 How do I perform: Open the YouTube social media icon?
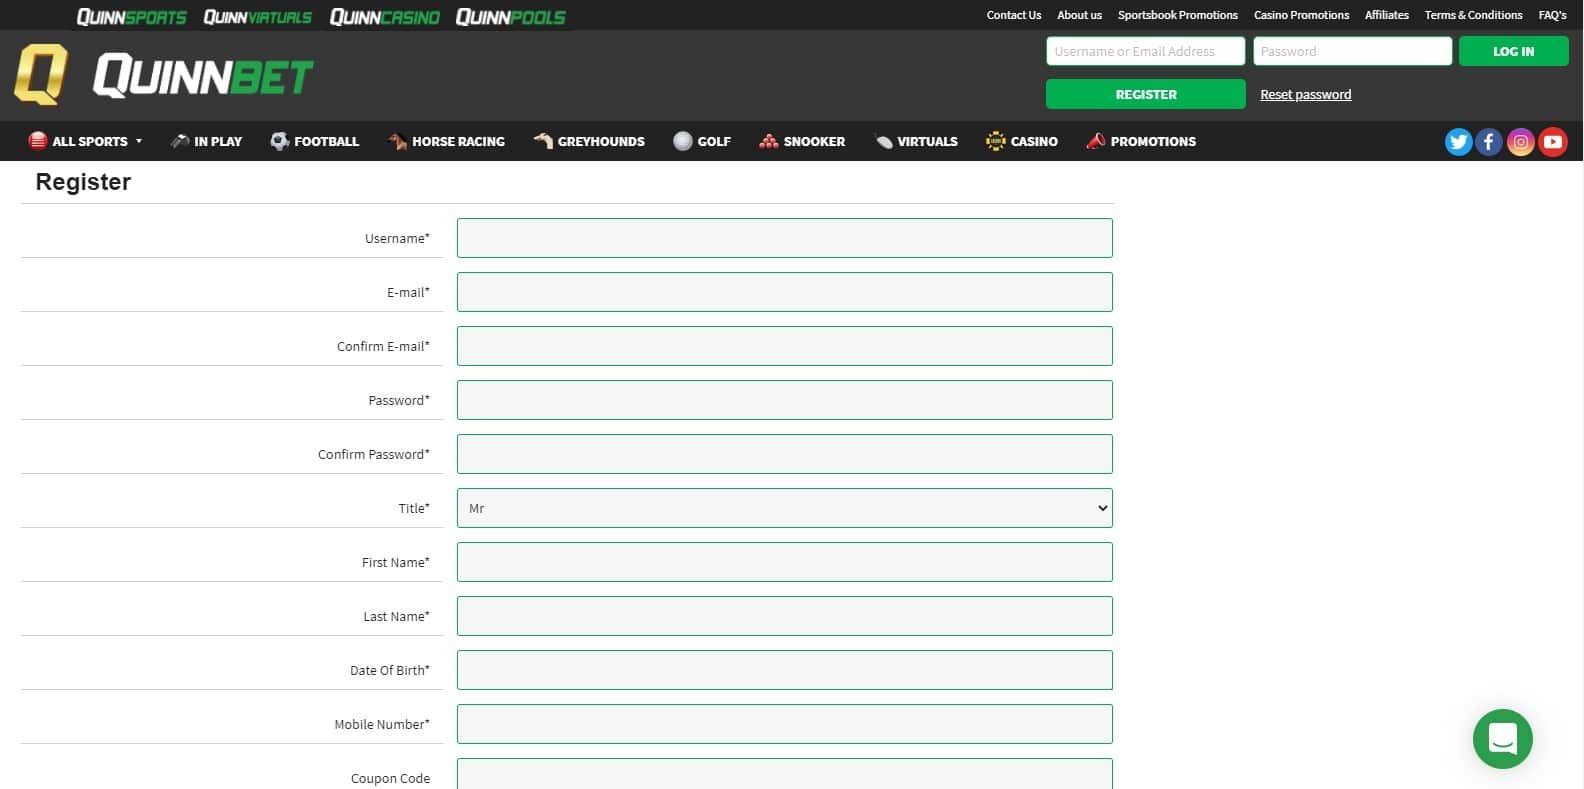click(x=1552, y=142)
